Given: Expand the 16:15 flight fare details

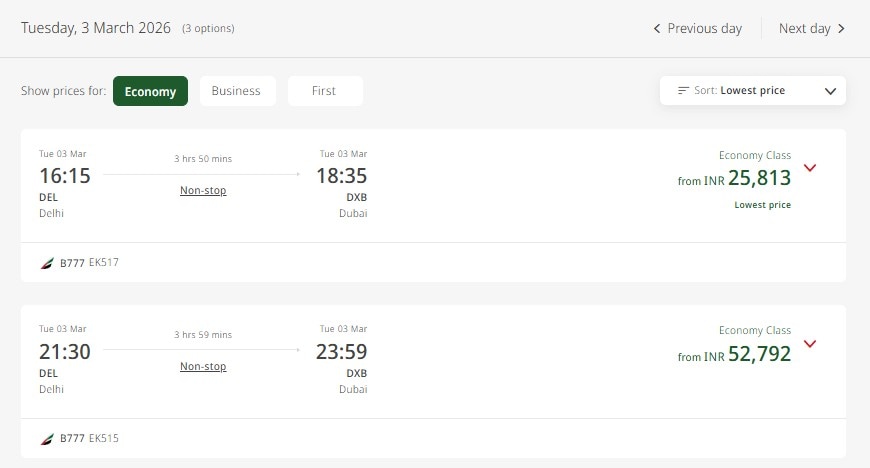Looking at the screenshot, I should pyautogui.click(x=810, y=168).
